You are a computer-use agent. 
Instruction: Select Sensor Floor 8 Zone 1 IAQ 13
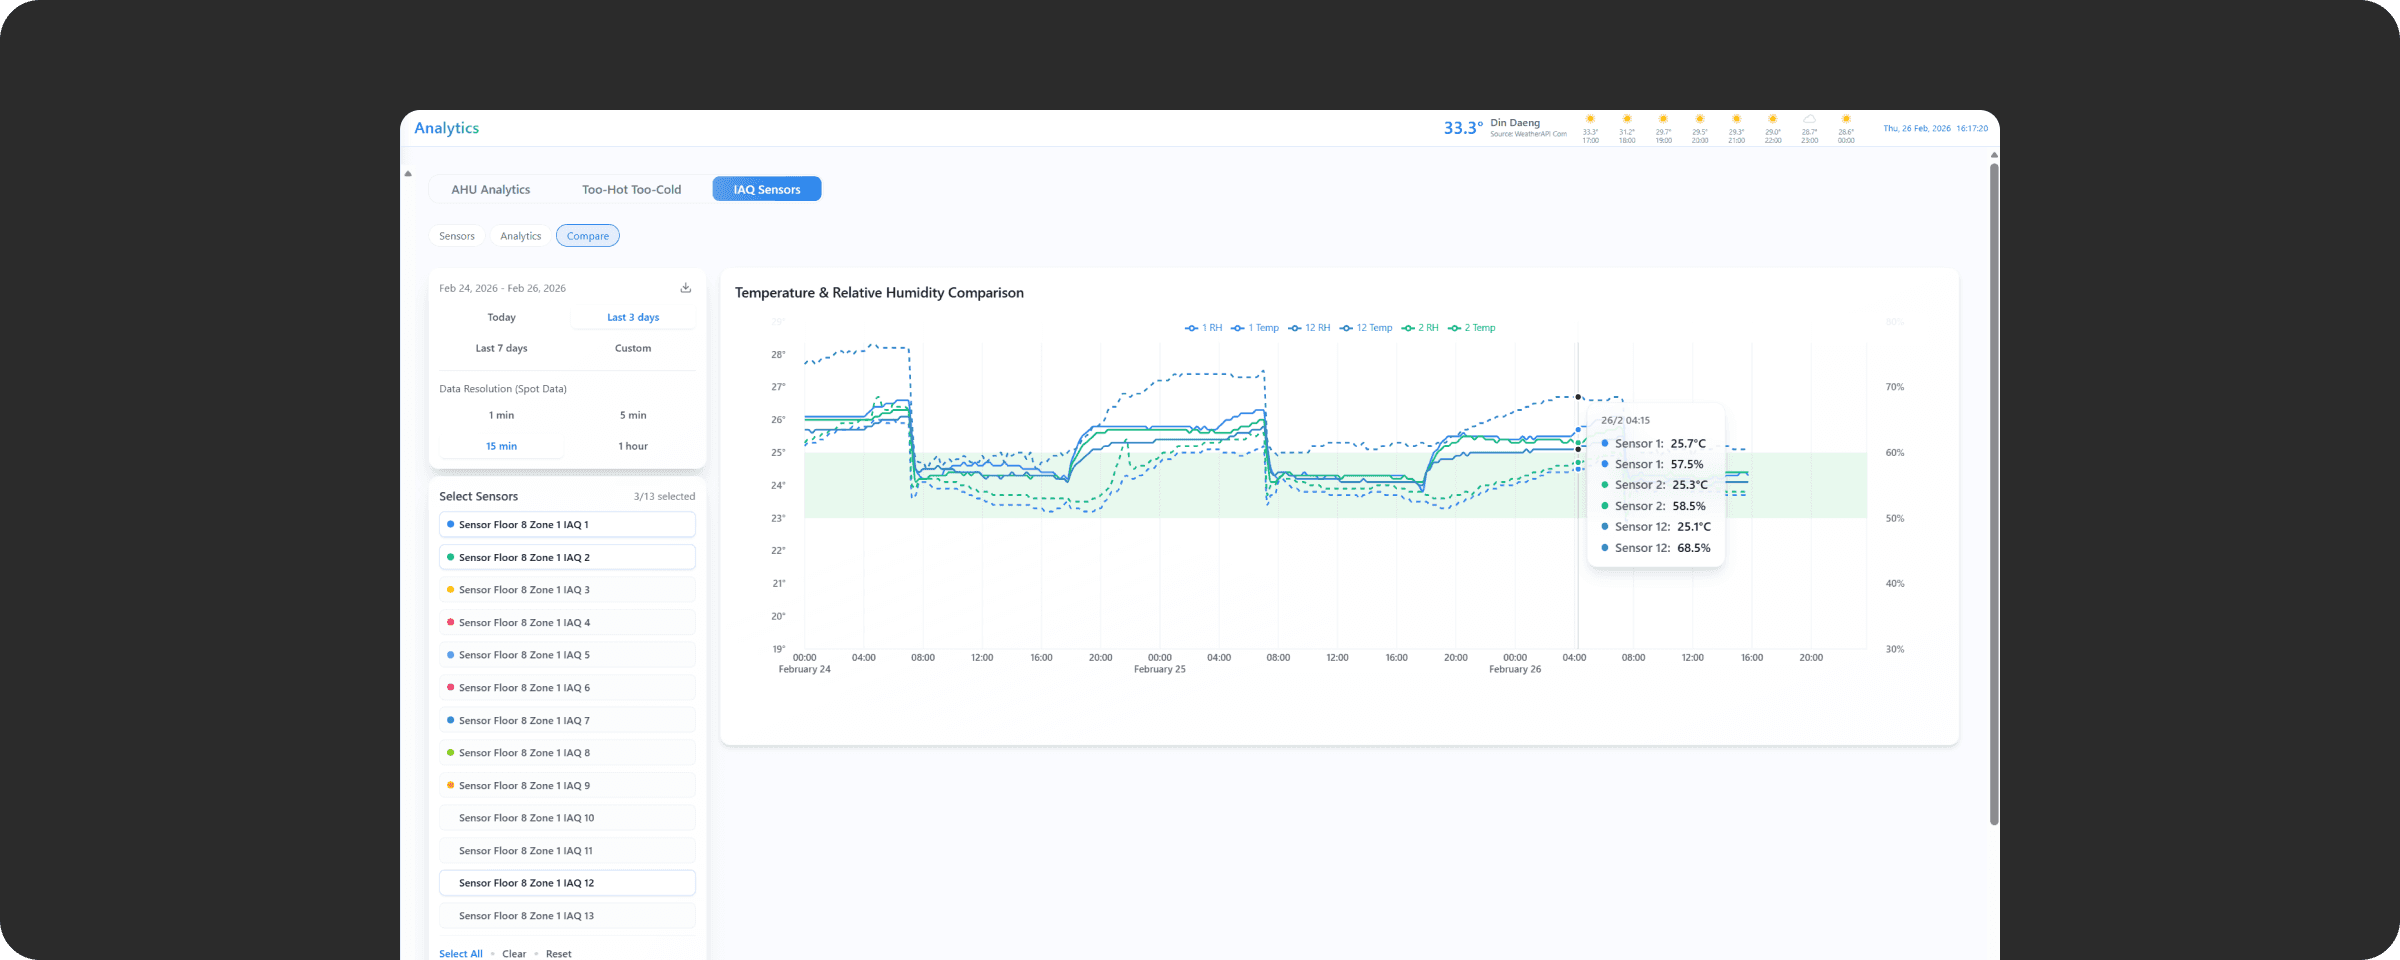pyautogui.click(x=567, y=916)
